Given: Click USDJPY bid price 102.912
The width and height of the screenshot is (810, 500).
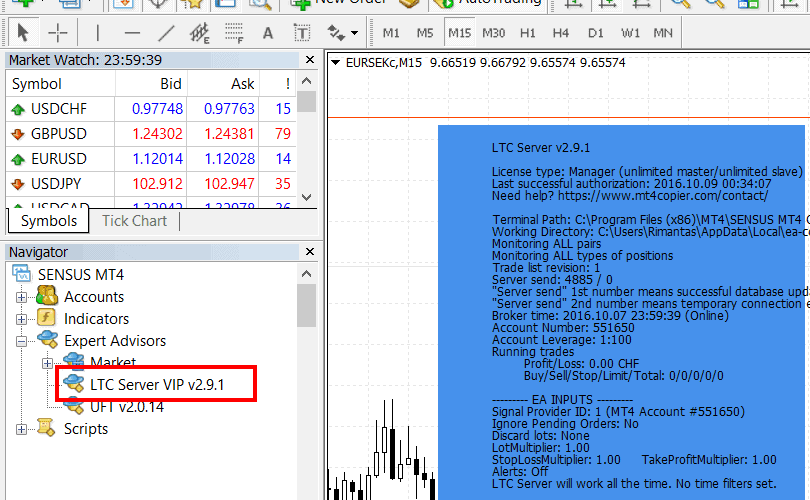Looking at the screenshot, I should coord(157,183).
